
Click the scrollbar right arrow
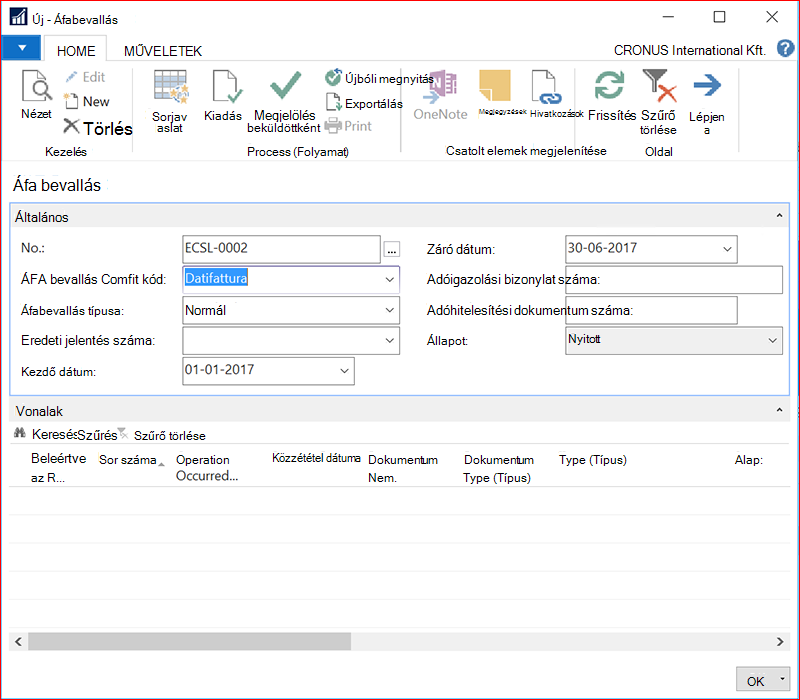point(780,641)
